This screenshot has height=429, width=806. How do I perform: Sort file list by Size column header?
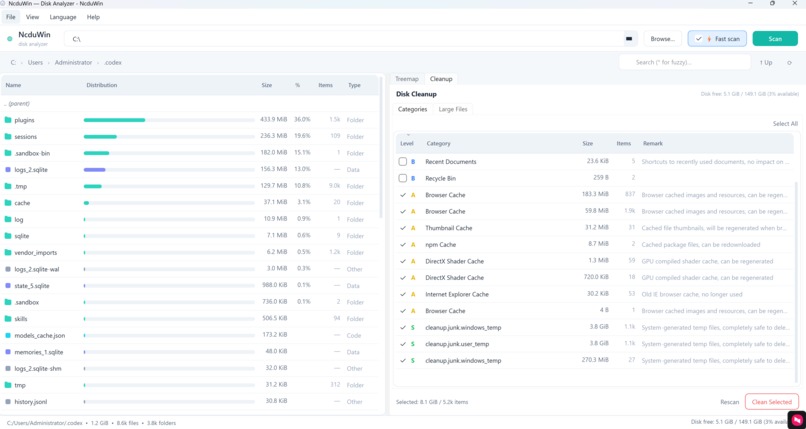point(266,85)
